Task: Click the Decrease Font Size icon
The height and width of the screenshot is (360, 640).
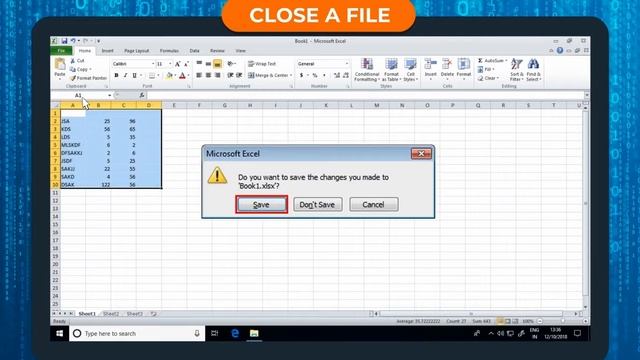Action: pos(186,64)
